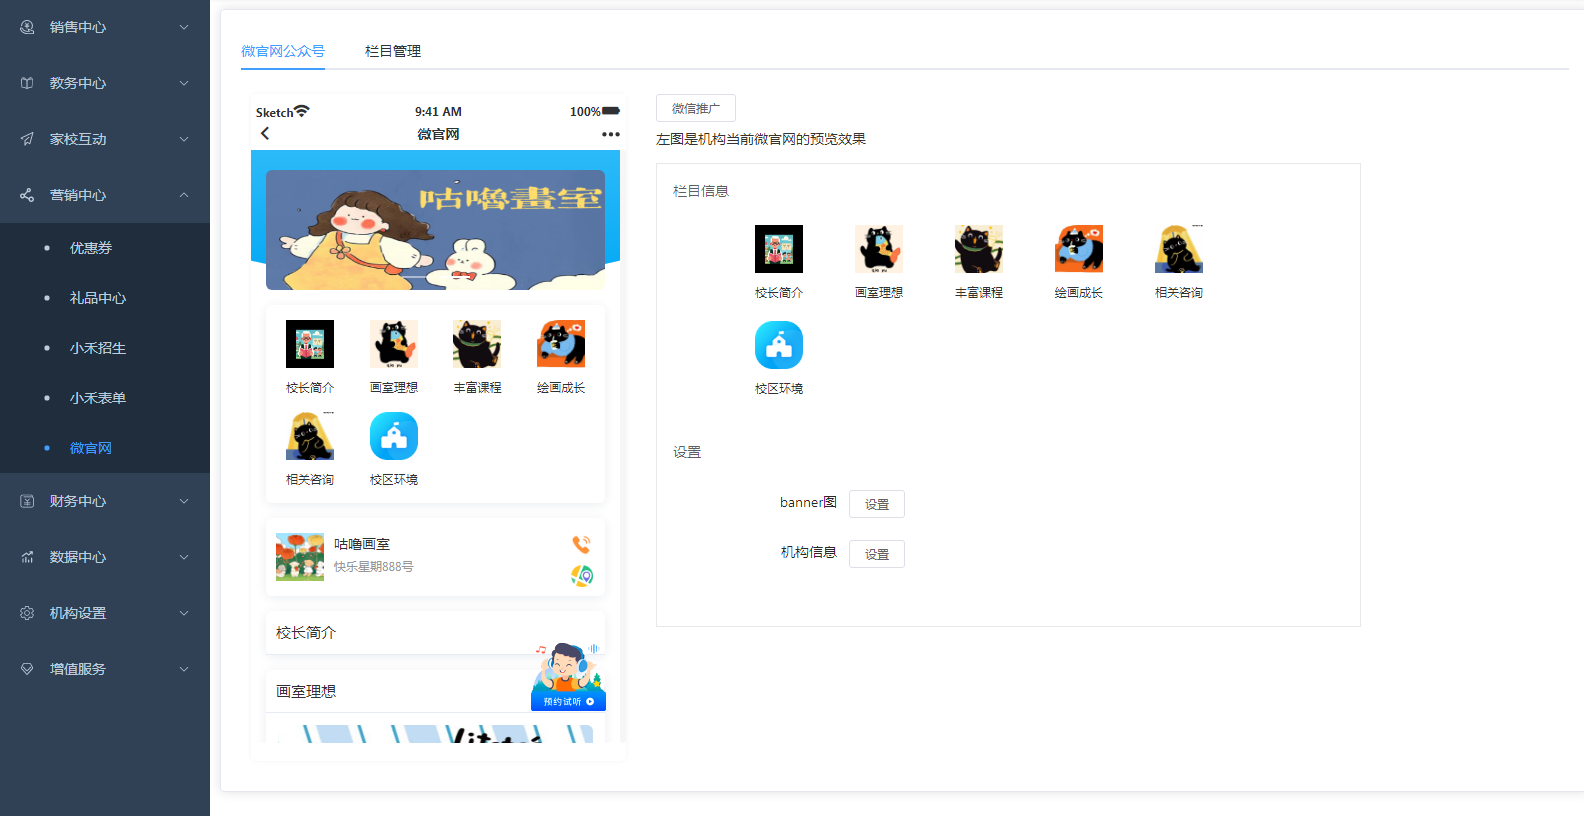Screen dimensions: 1584x816
Task: Expand the 机构设置 menu chevron
Action: point(184,613)
